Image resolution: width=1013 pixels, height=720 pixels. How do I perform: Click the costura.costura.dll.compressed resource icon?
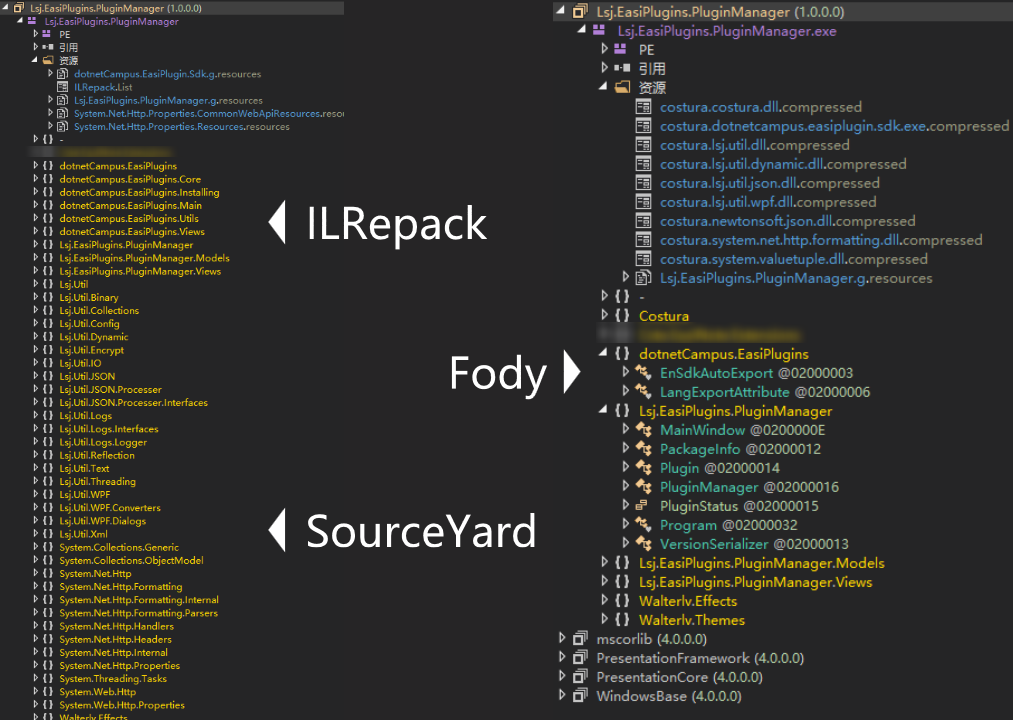pyautogui.click(x=644, y=107)
